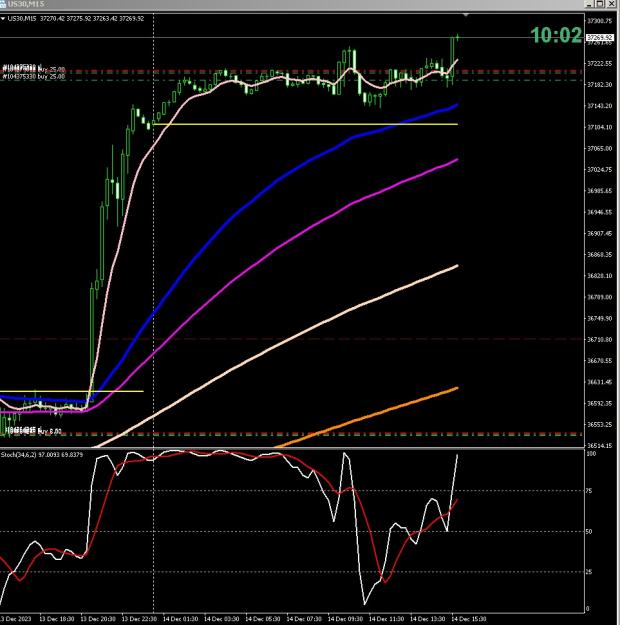The image size is (620, 625).
Task: Click time axis label 14 Dec 11:30
Action: tap(386, 619)
